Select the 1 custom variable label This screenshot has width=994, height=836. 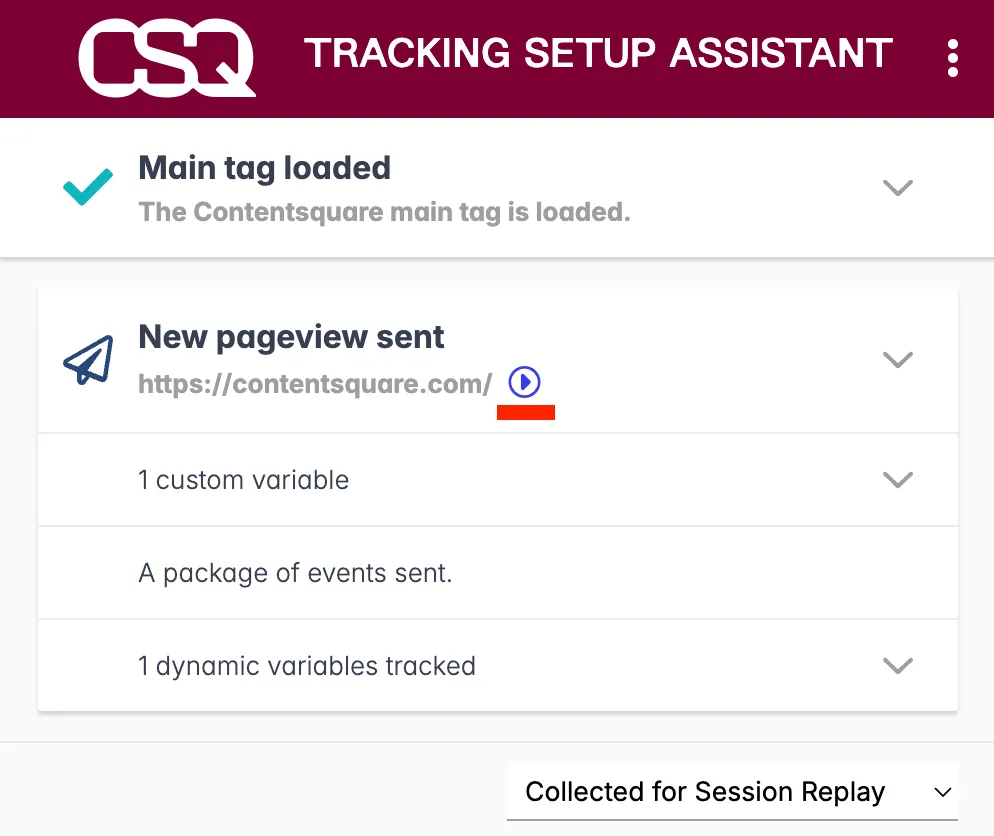243,480
